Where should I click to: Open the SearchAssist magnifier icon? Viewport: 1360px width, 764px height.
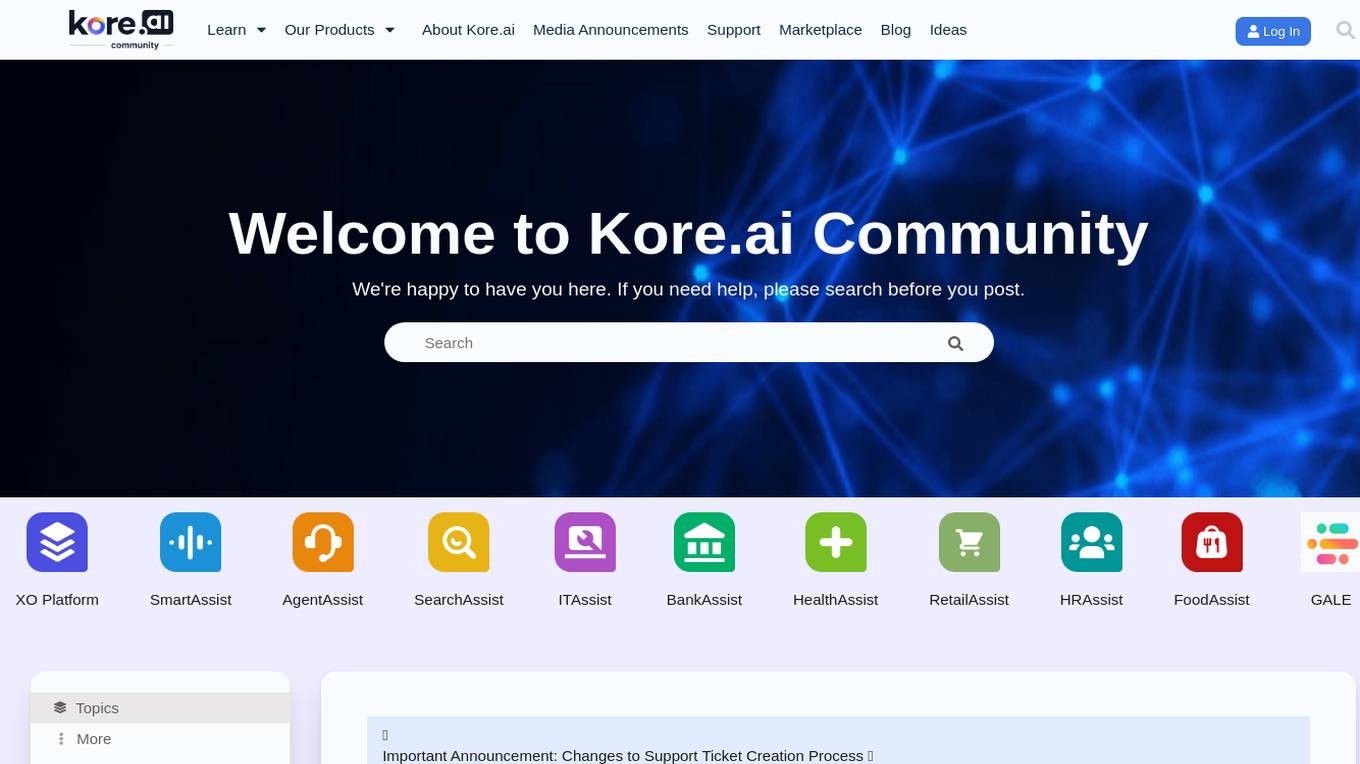459,542
